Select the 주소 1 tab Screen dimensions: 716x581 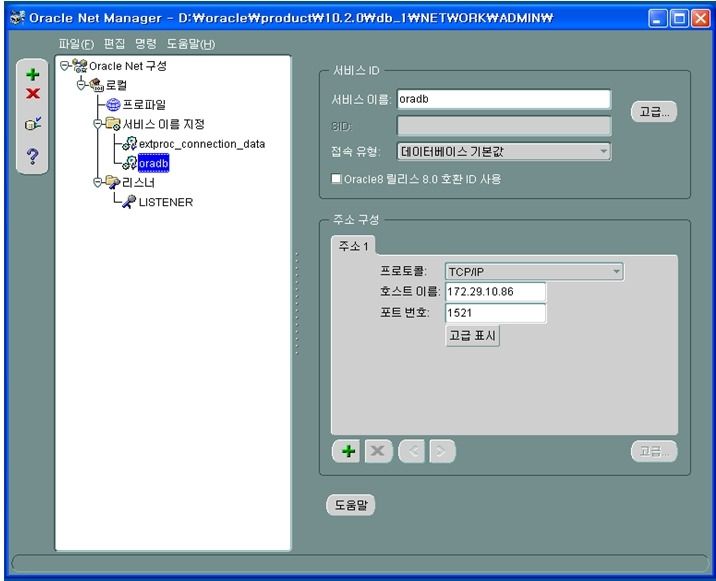click(x=353, y=246)
